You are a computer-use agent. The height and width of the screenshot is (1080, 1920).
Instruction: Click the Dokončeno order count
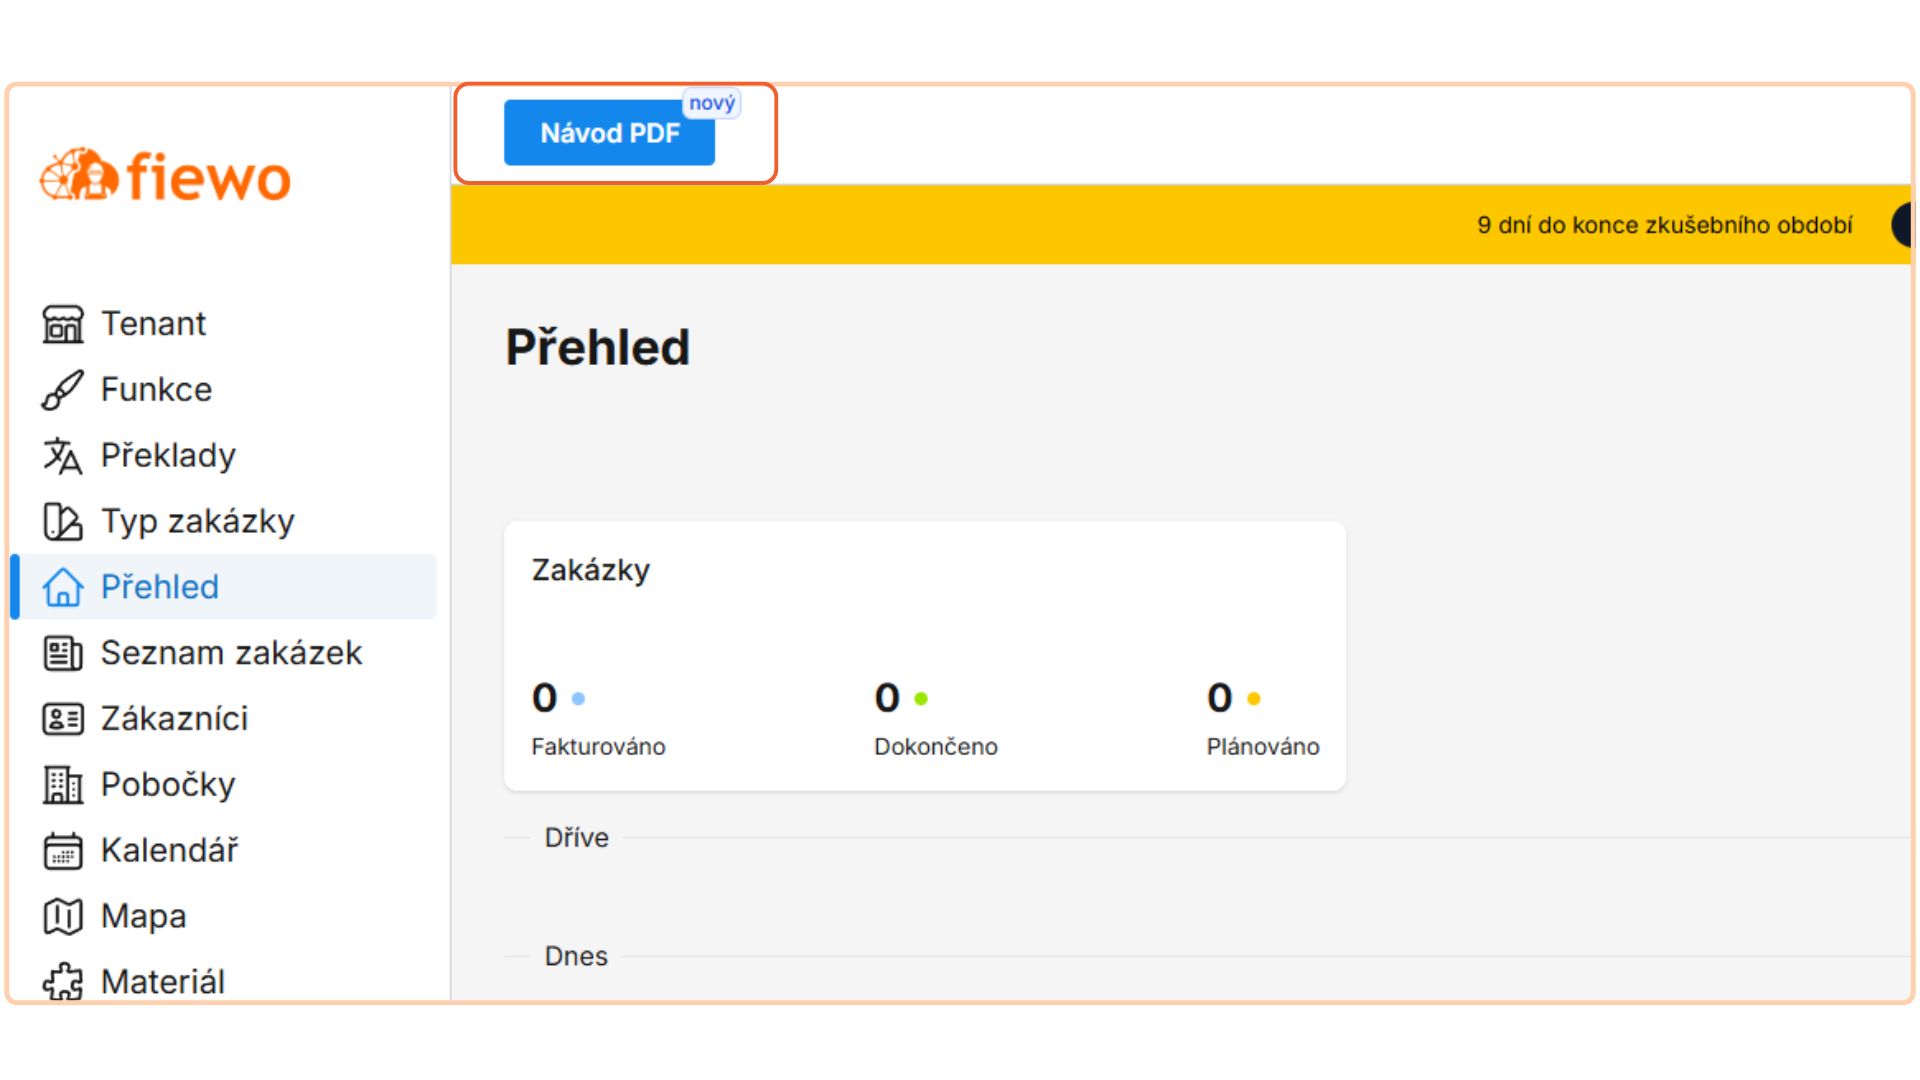pyautogui.click(x=887, y=698)
